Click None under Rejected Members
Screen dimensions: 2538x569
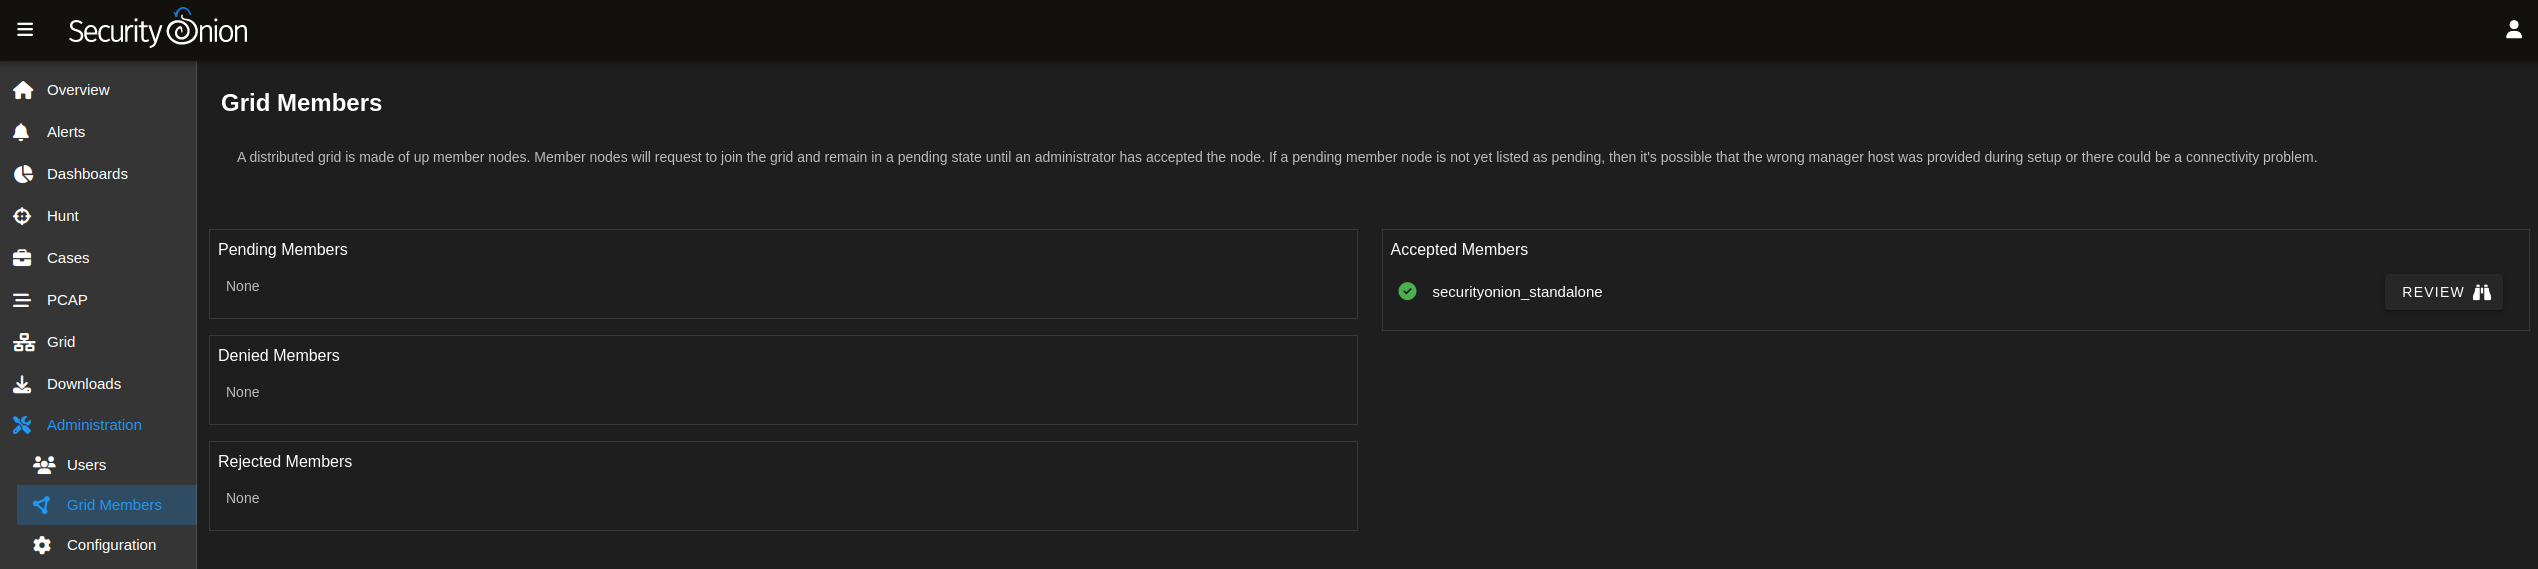pos(243,498)
